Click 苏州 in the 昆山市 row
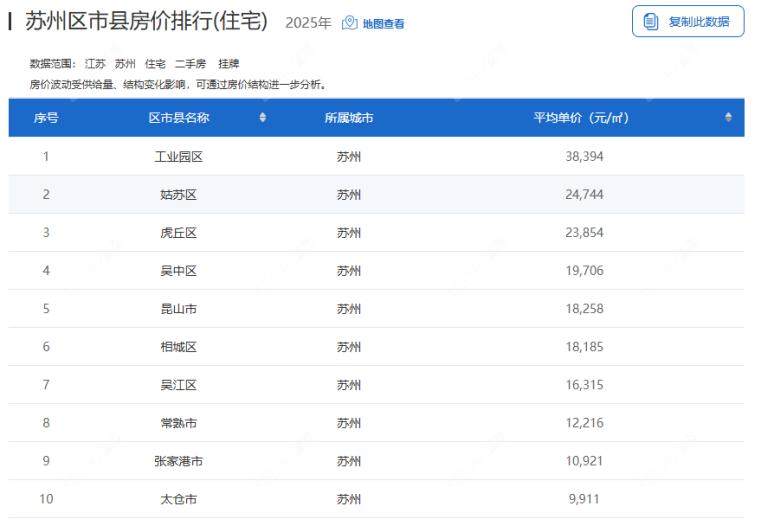The height and width of the screenshot is (532, 761). (349, 309)
